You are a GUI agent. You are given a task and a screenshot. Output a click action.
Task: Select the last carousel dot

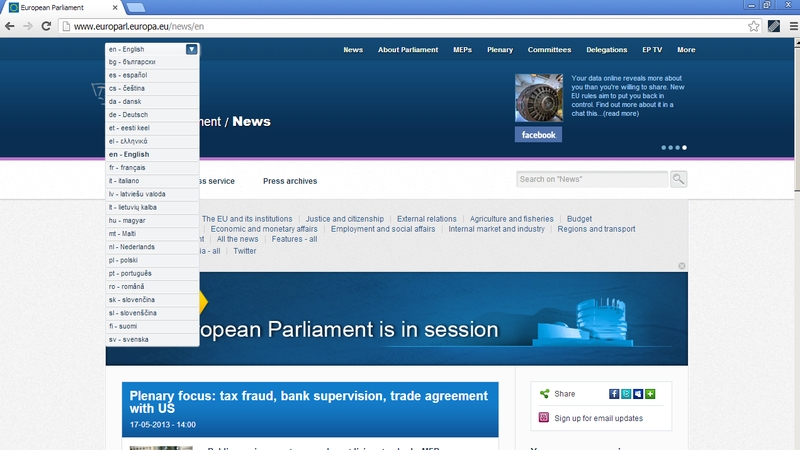(684, 147)
